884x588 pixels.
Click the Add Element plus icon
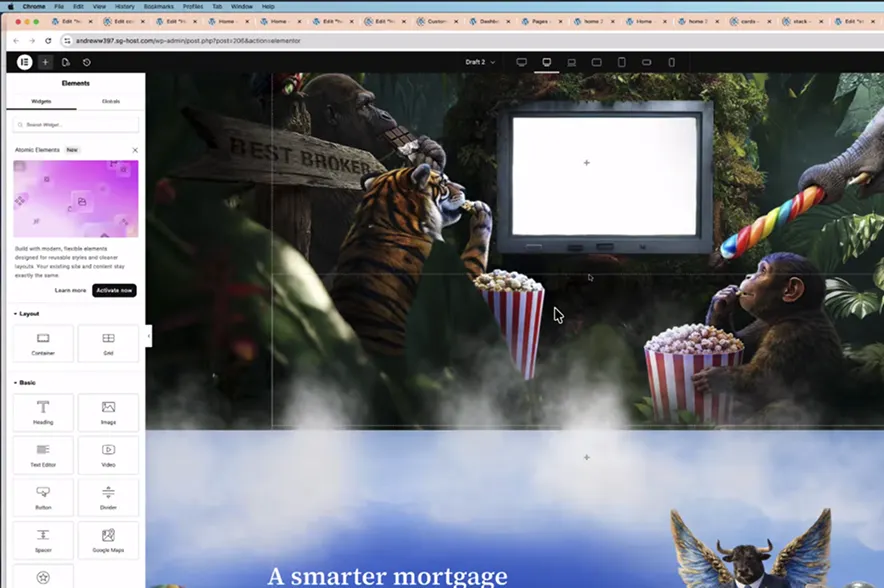coord(45,62)
